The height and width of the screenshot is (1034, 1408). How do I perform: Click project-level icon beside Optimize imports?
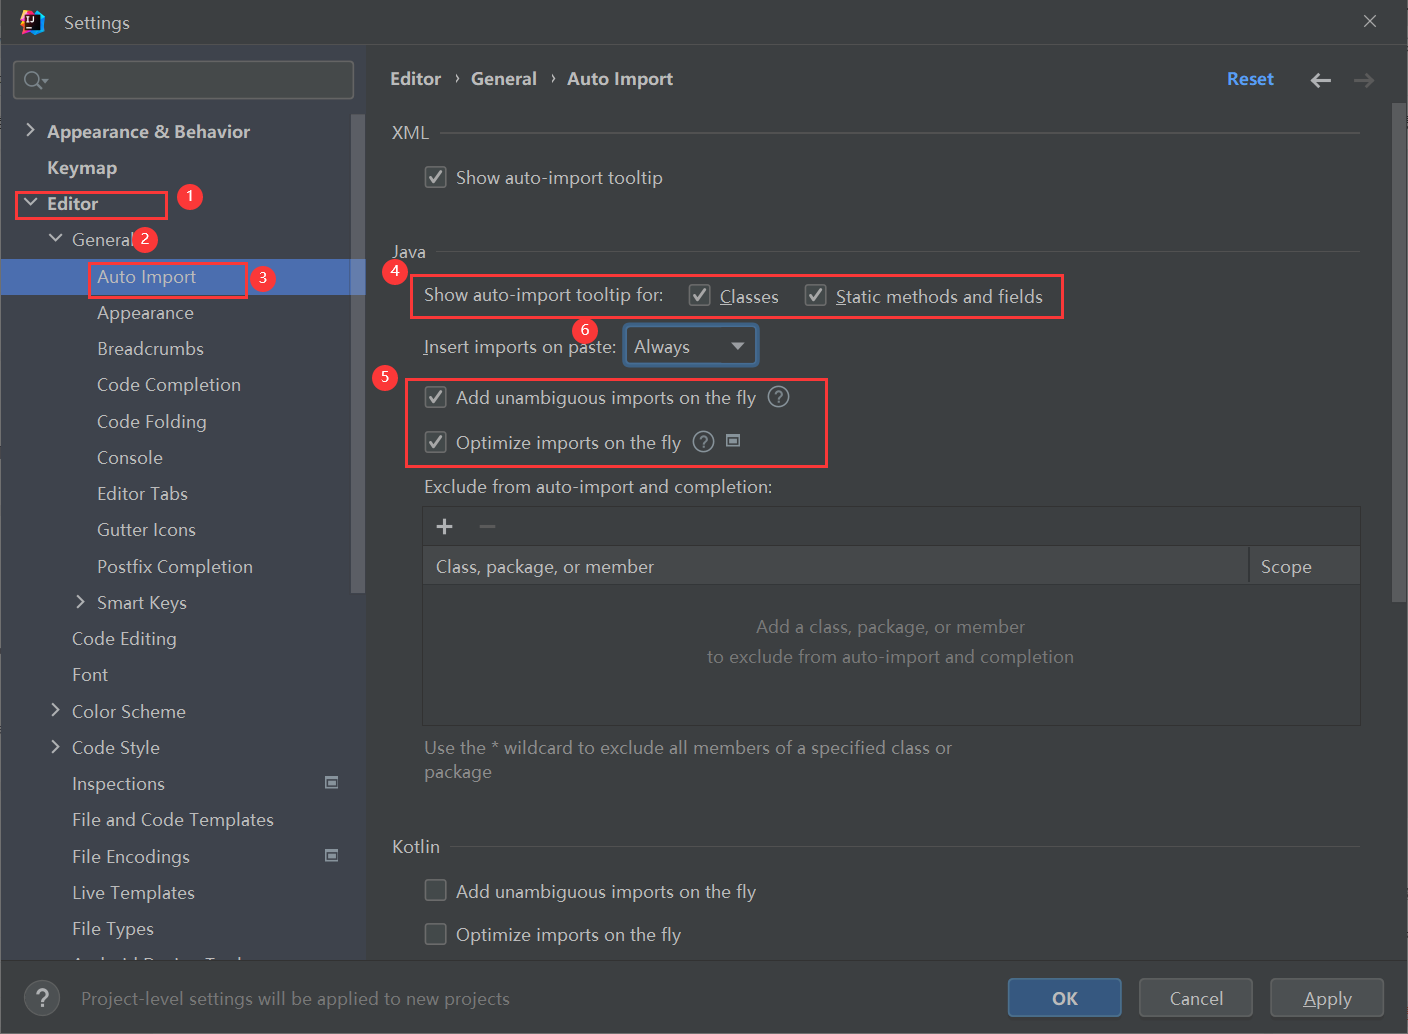click(x=733, y=440)
